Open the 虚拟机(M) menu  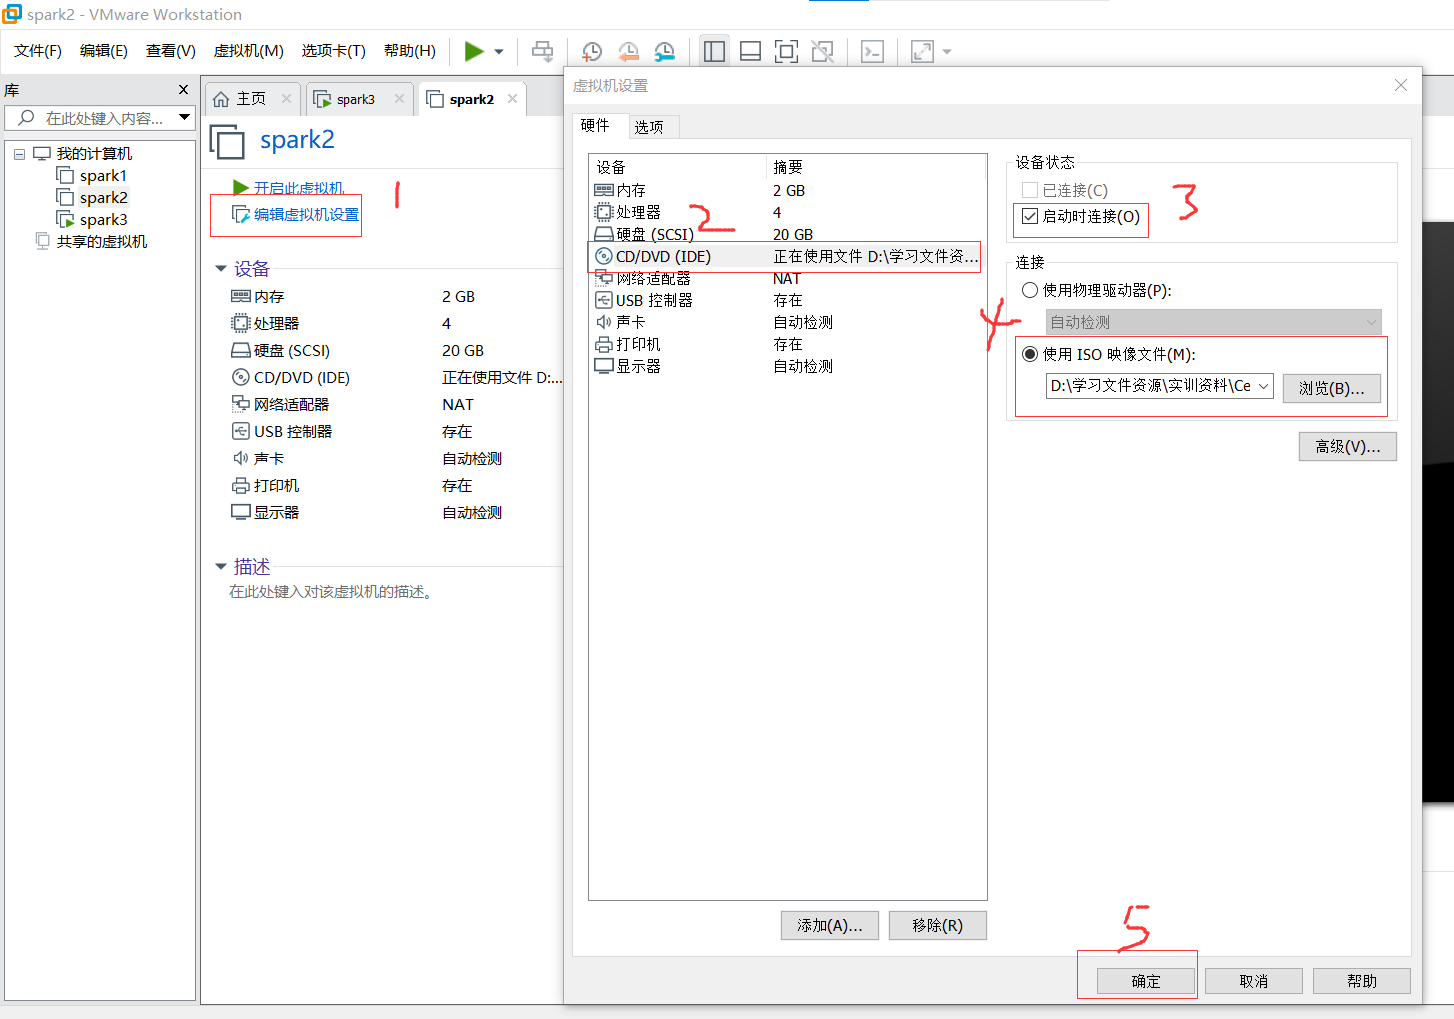(249, 51)
